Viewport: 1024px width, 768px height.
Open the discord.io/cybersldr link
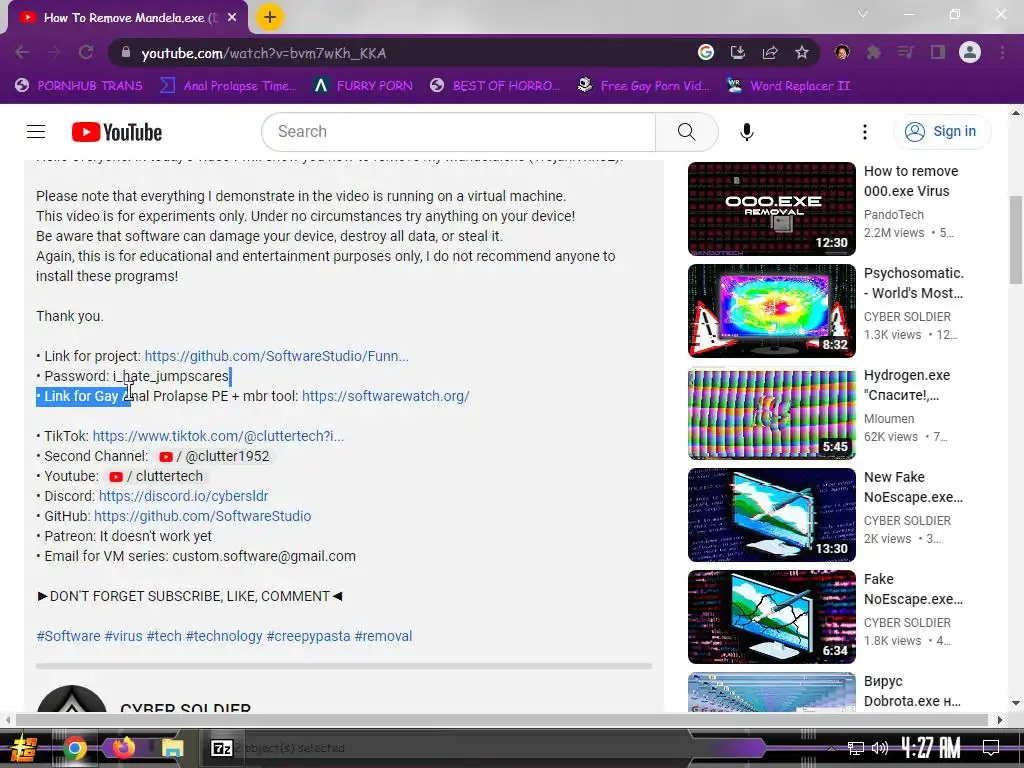pos(184,496)
